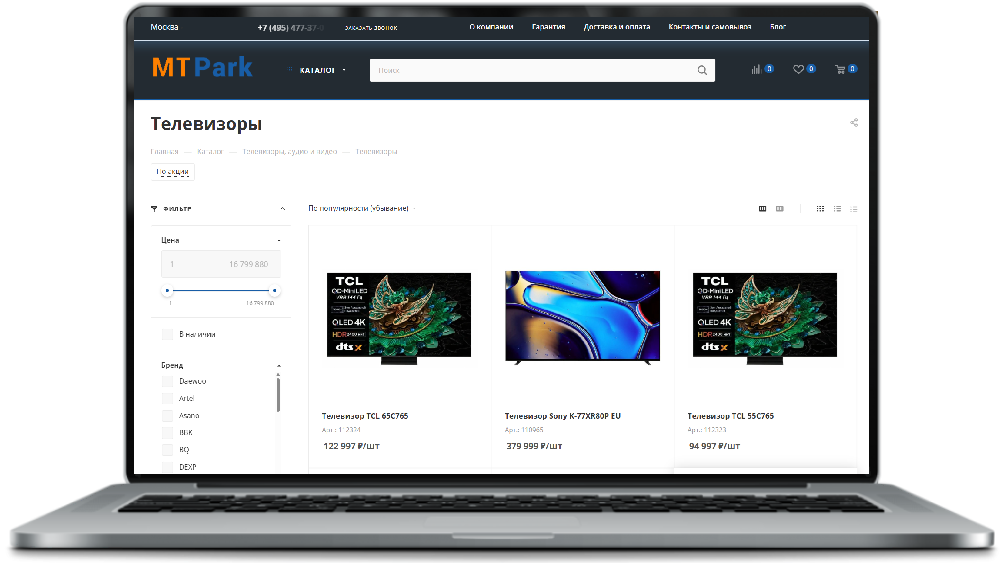Check the BQ brand checkbox
Viewport: 1004px width, 583px height.
(x=168, y=450)
